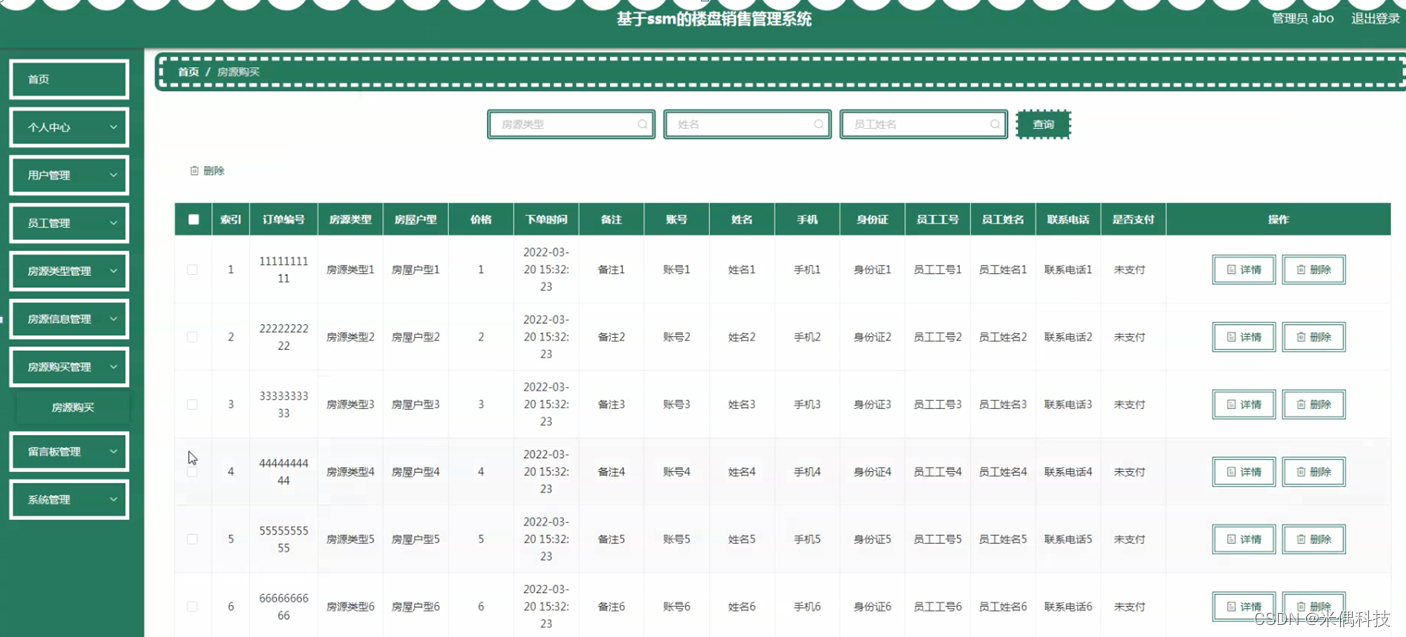Image resolution: width=1406 pixels, height=637 pixels.
Task: Open 详情 for row 6
Action: pyautogui.click(x=1244, y=606)
